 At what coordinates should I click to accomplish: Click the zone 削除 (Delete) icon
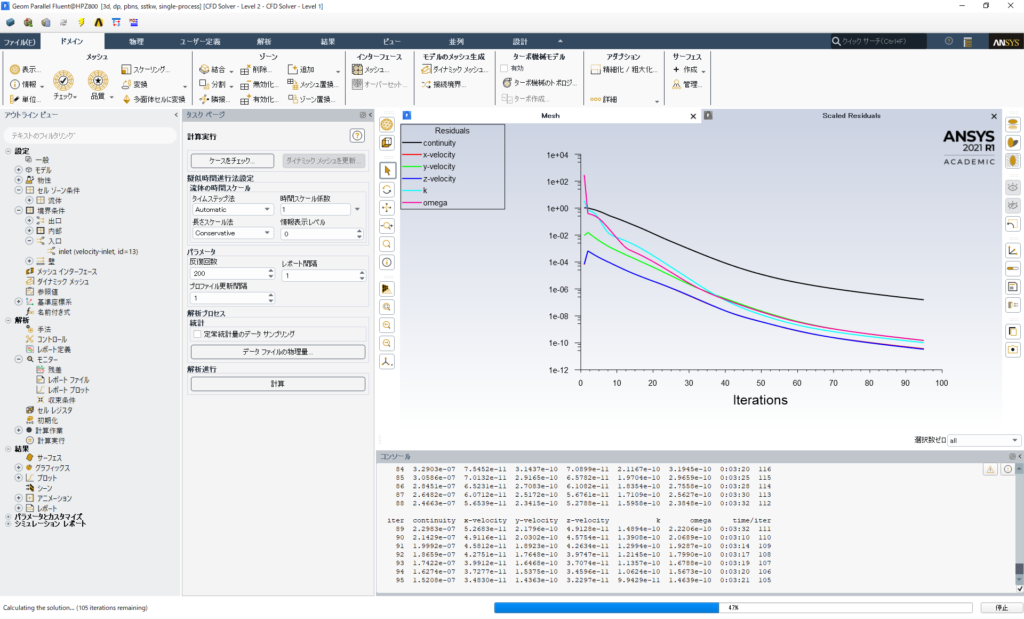point(245,71)
